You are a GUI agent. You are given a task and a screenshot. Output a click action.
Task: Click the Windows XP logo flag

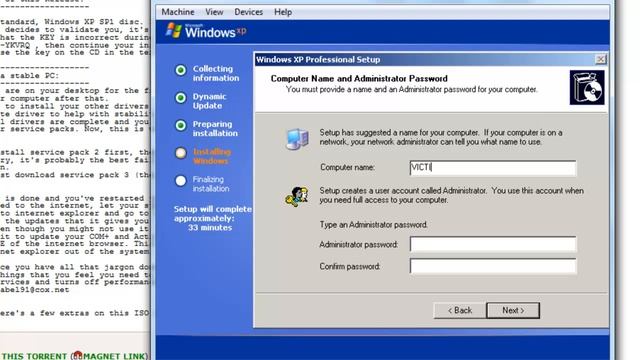[174, 31]
